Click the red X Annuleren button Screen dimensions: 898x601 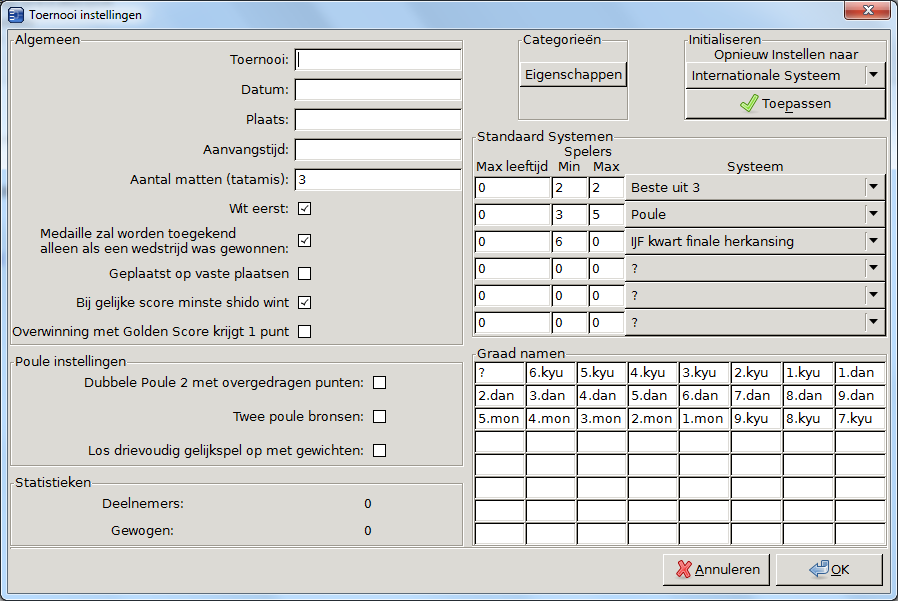pos(716,569)
